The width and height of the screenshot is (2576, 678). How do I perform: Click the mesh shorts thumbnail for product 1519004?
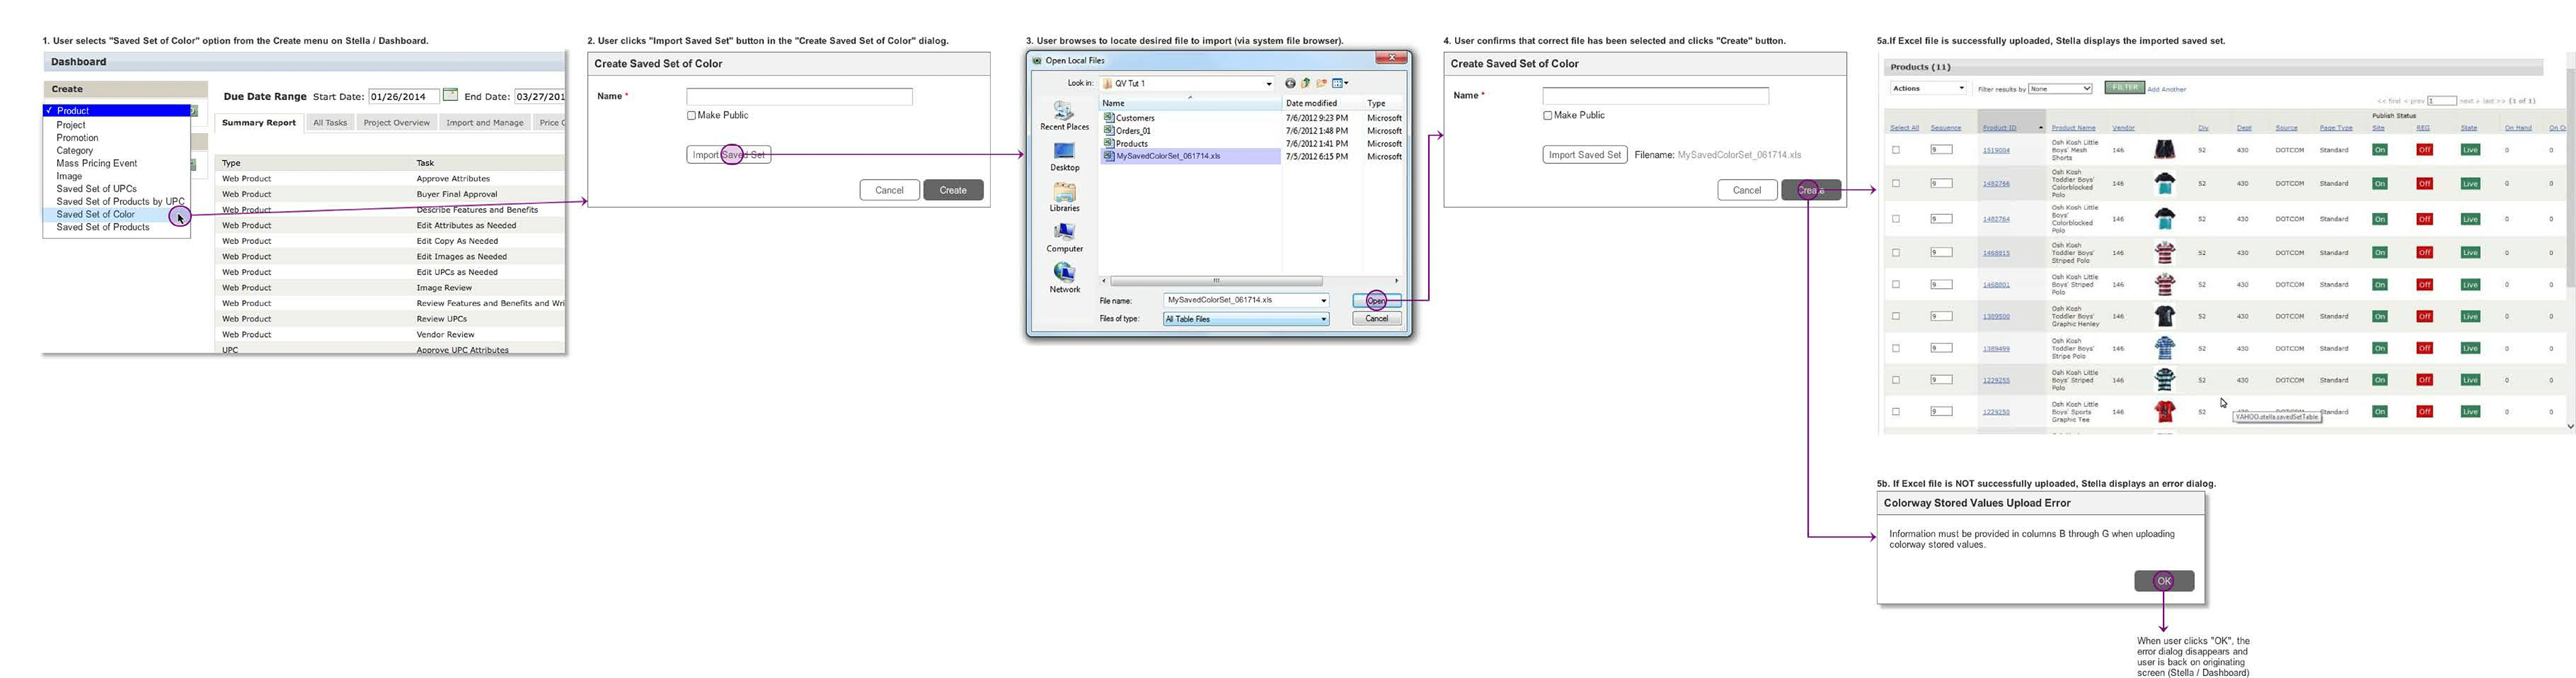tap(2165, 150)
